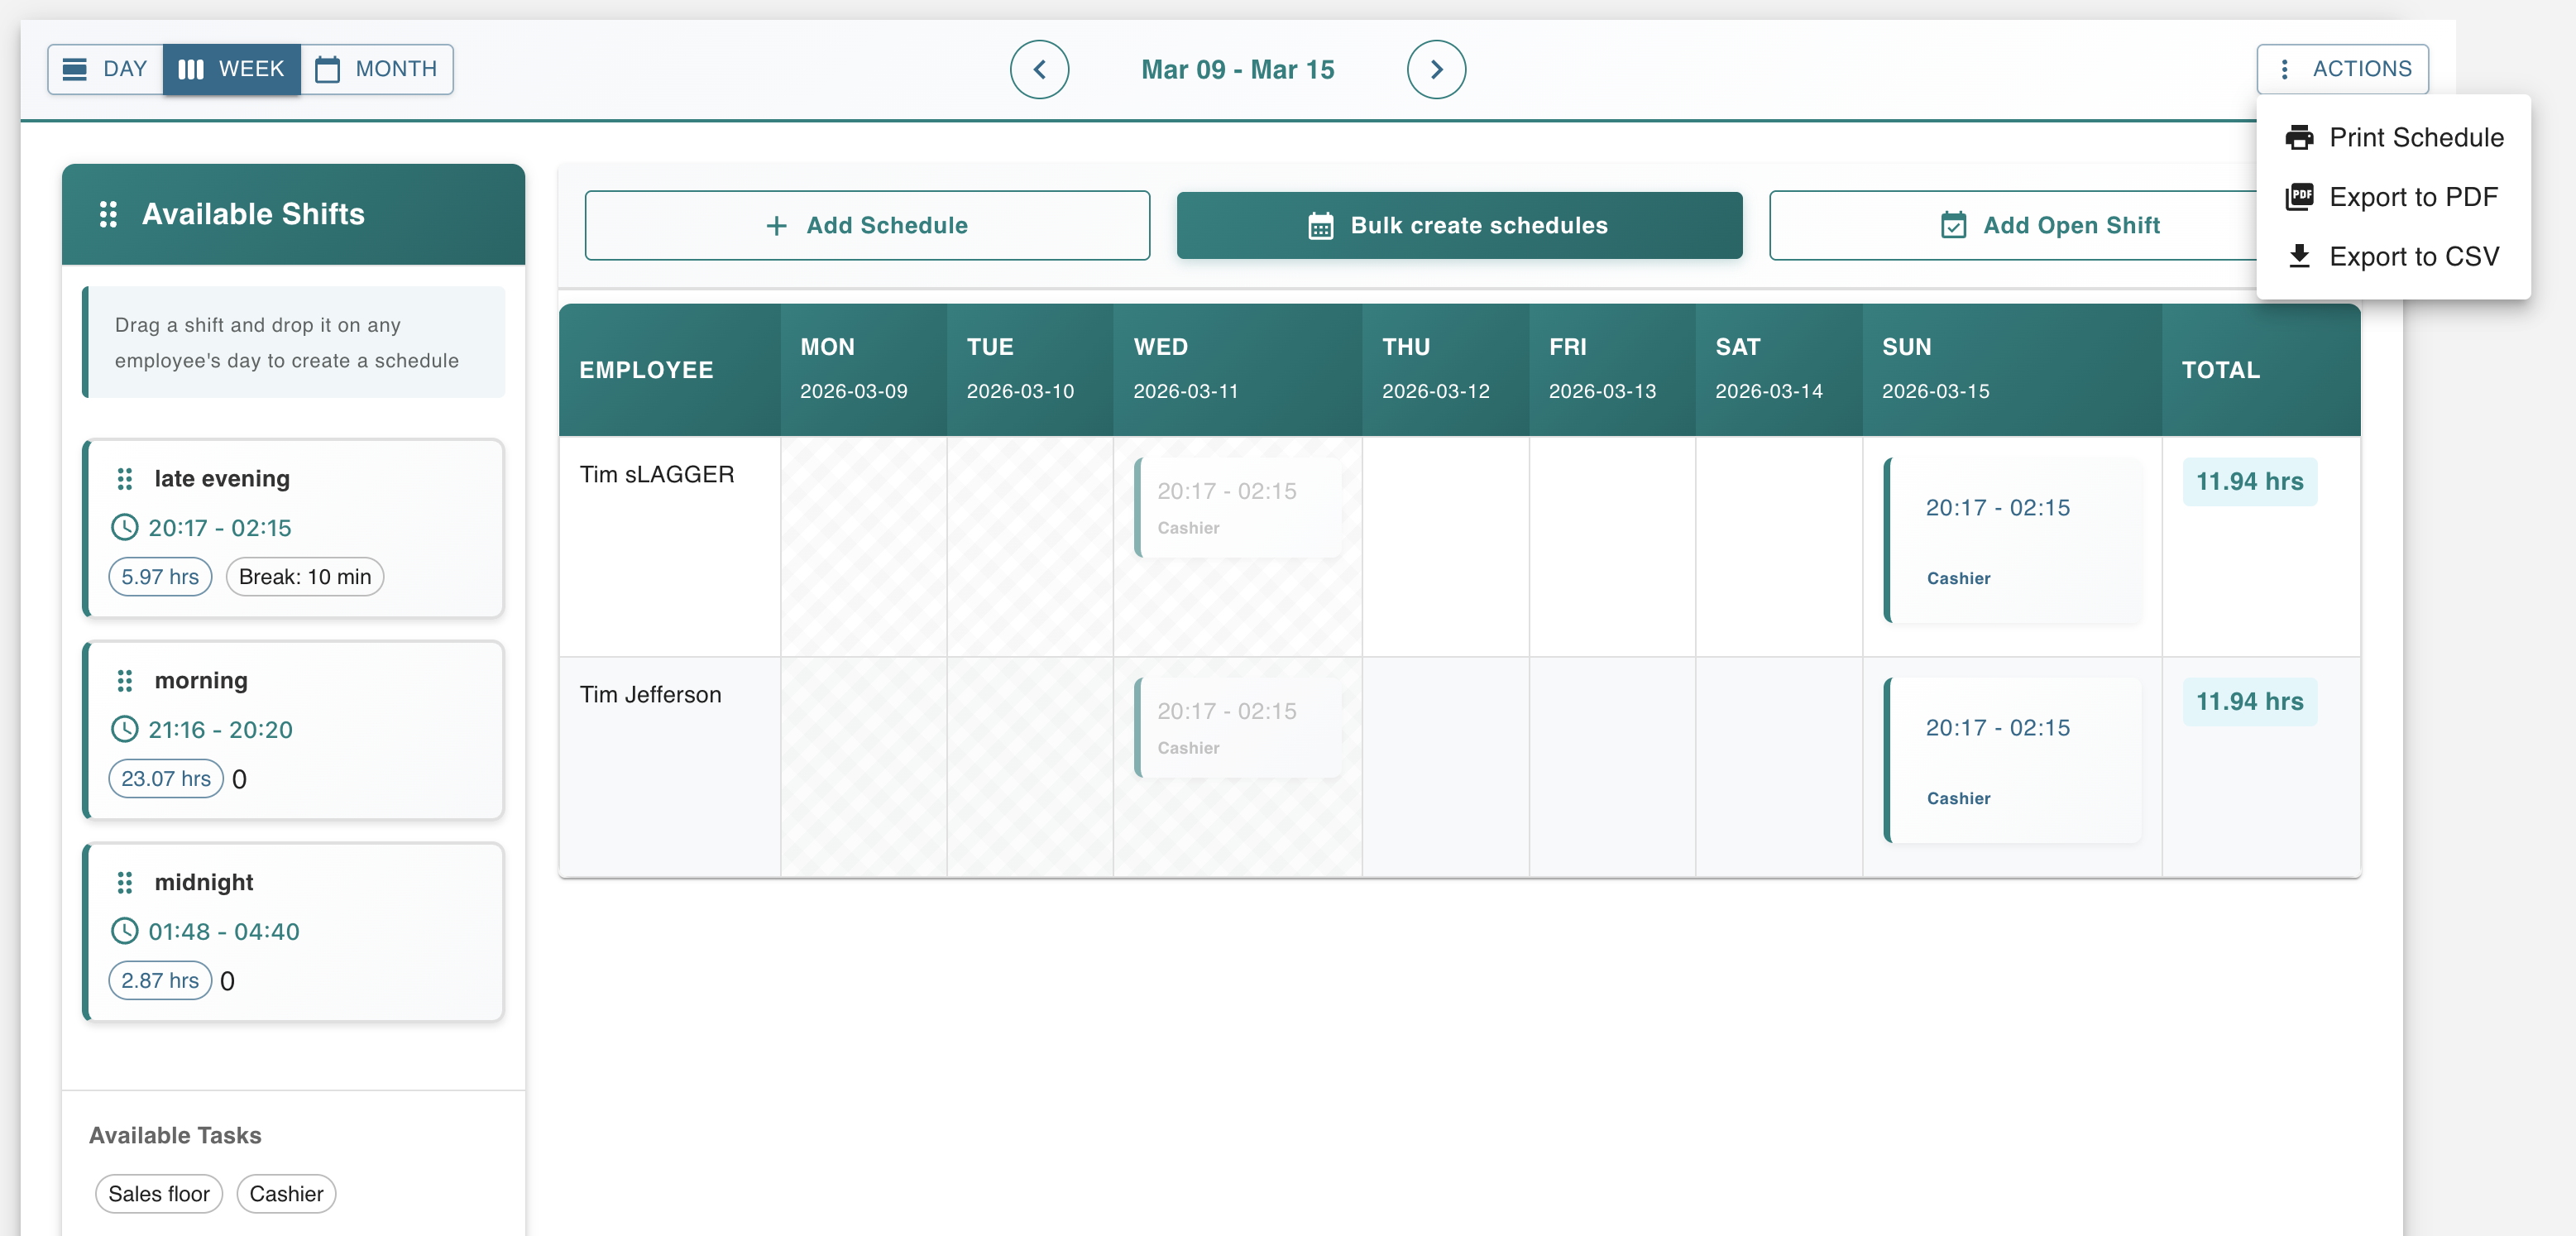Select the Cashier task chip

(x=286, y=1193)
